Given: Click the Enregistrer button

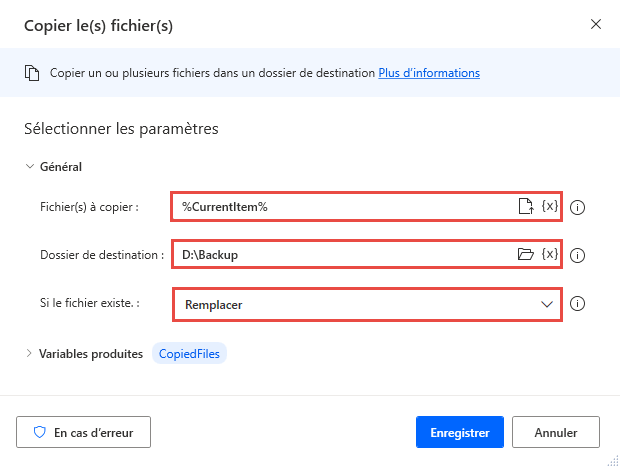Looking at the screenshot, I should click(459, 433).
